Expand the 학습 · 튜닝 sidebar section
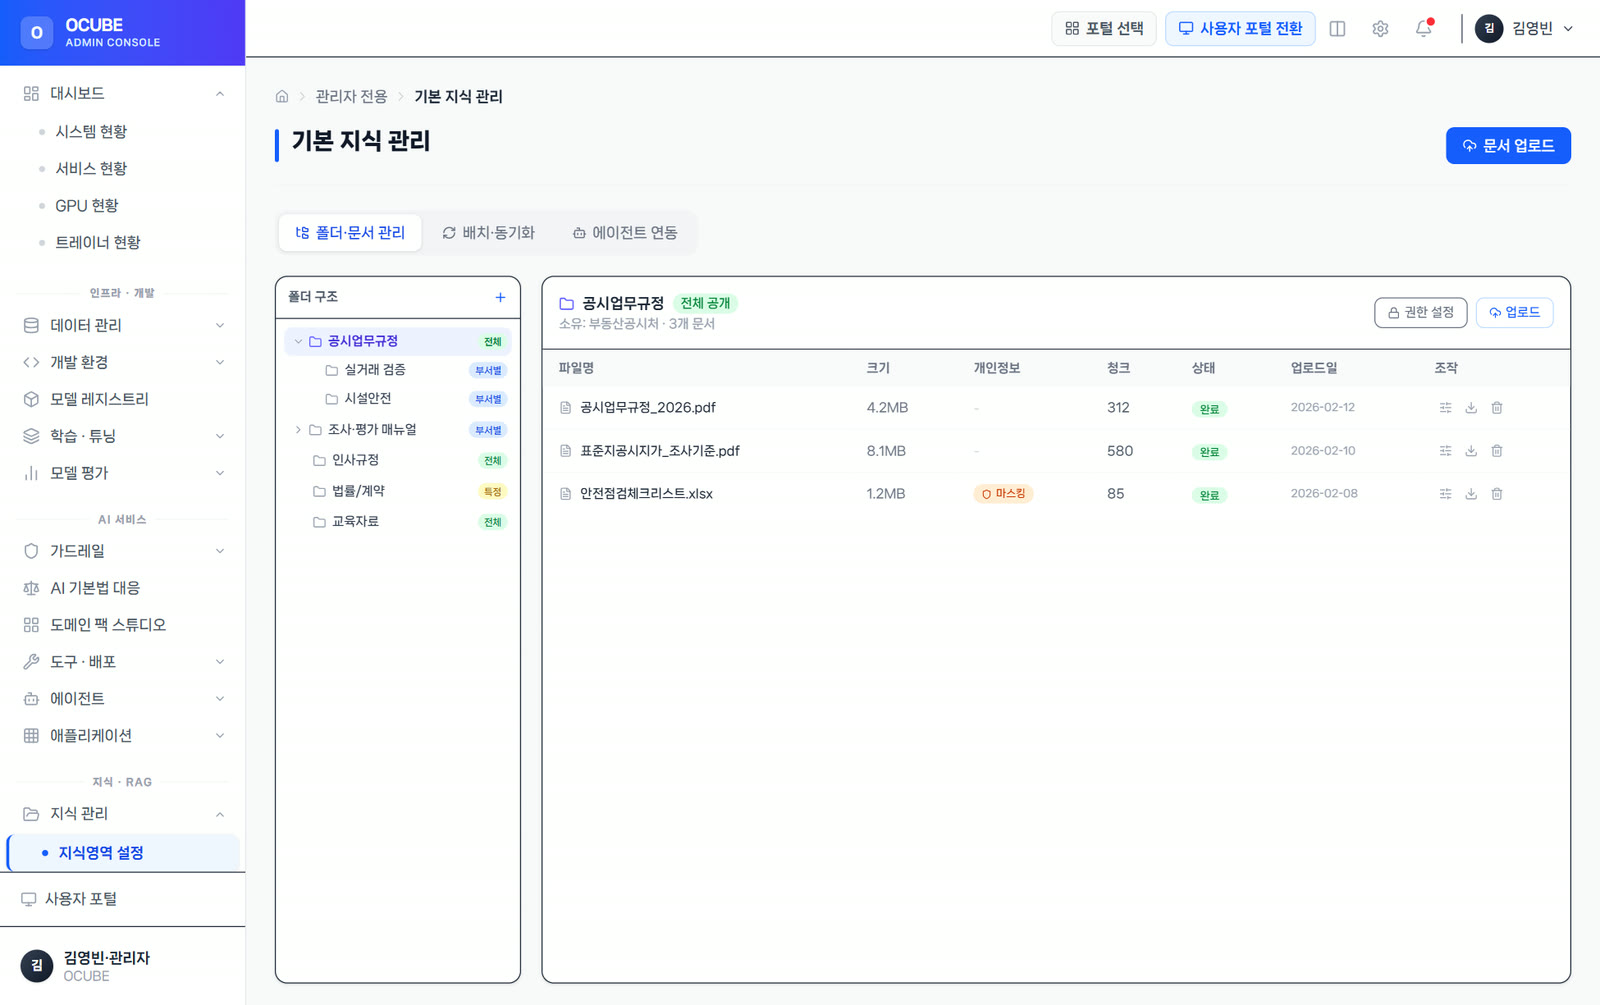The height and width of the screenshot is (1005, 1600). (220, 436)
